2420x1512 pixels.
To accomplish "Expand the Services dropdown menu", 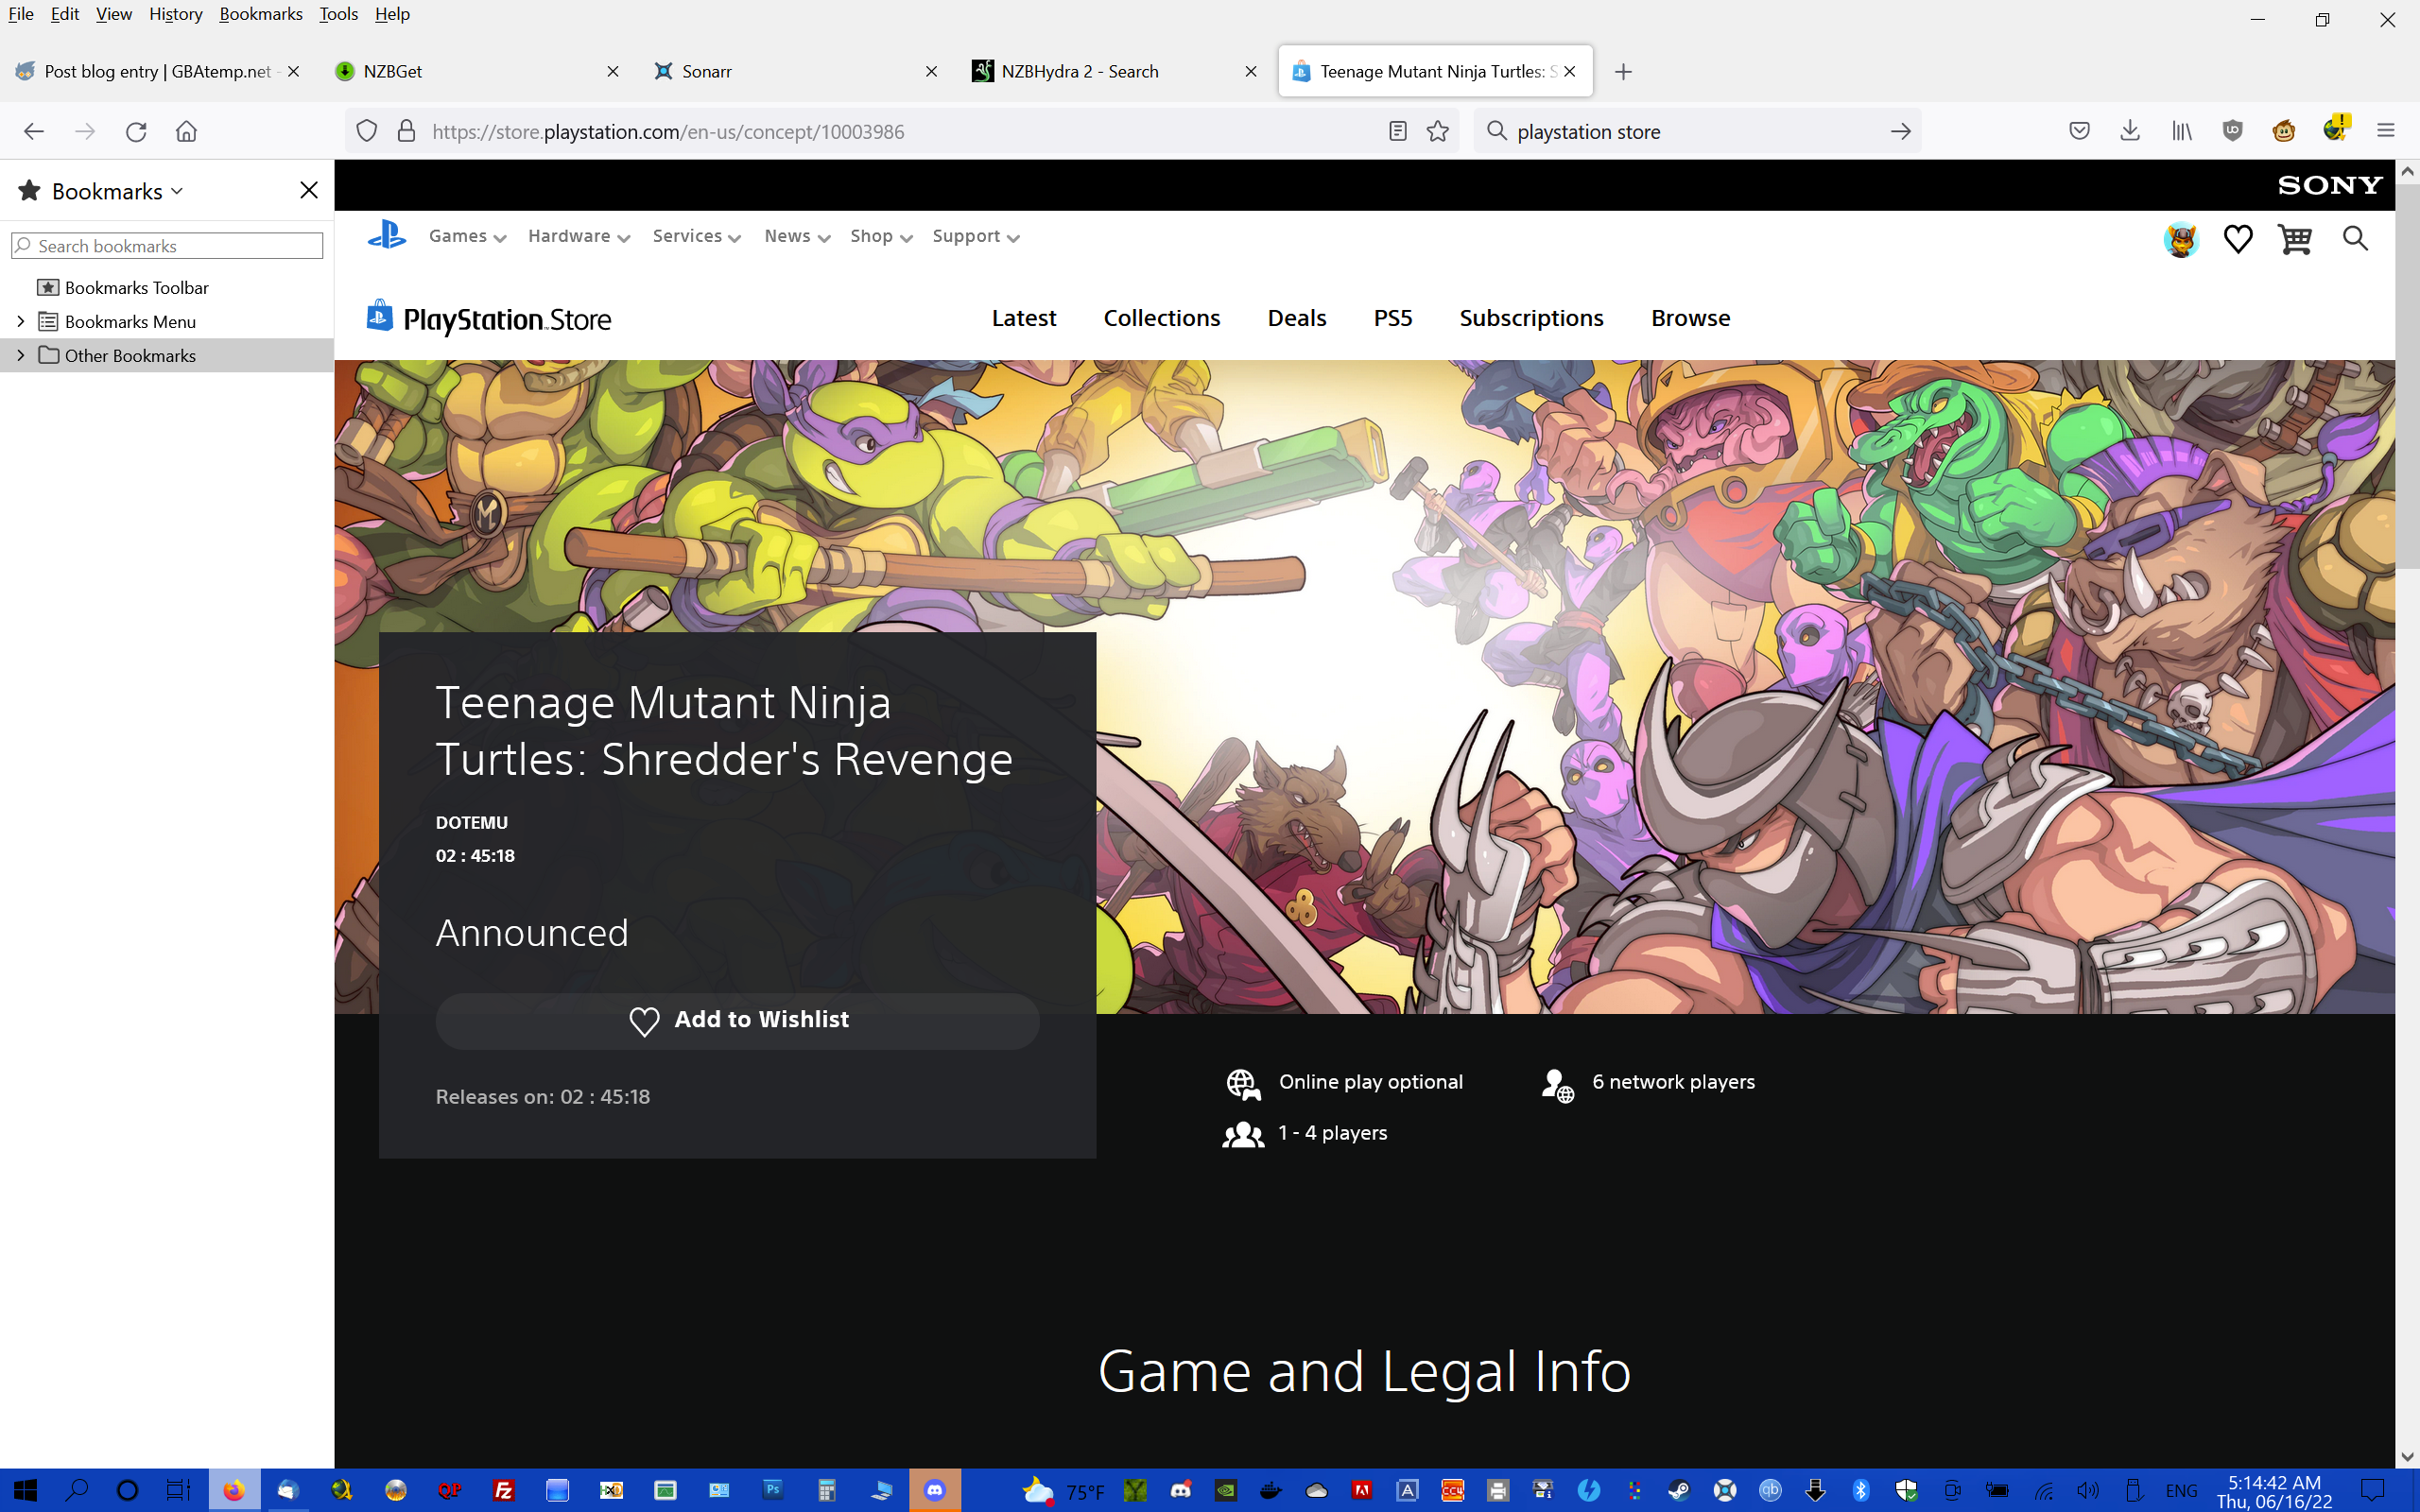I will coord(697,236).
